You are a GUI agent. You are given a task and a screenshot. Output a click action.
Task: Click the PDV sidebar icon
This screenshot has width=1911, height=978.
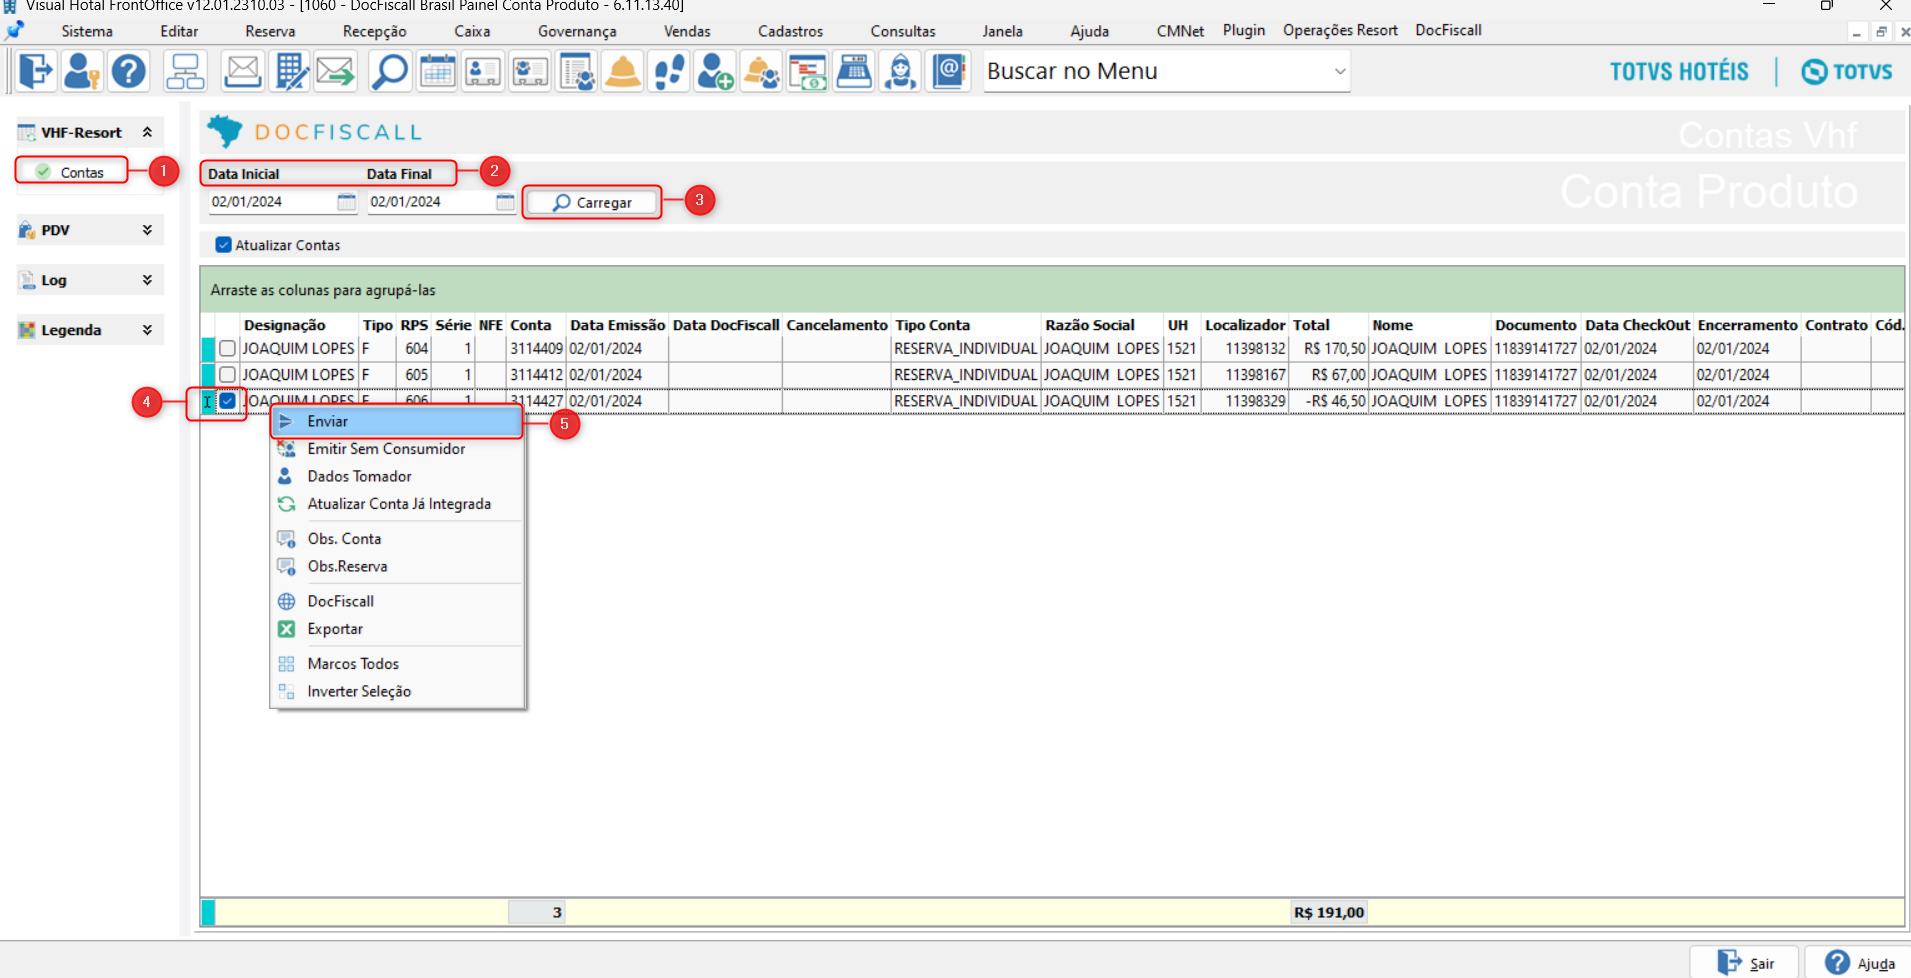[27, 230]
